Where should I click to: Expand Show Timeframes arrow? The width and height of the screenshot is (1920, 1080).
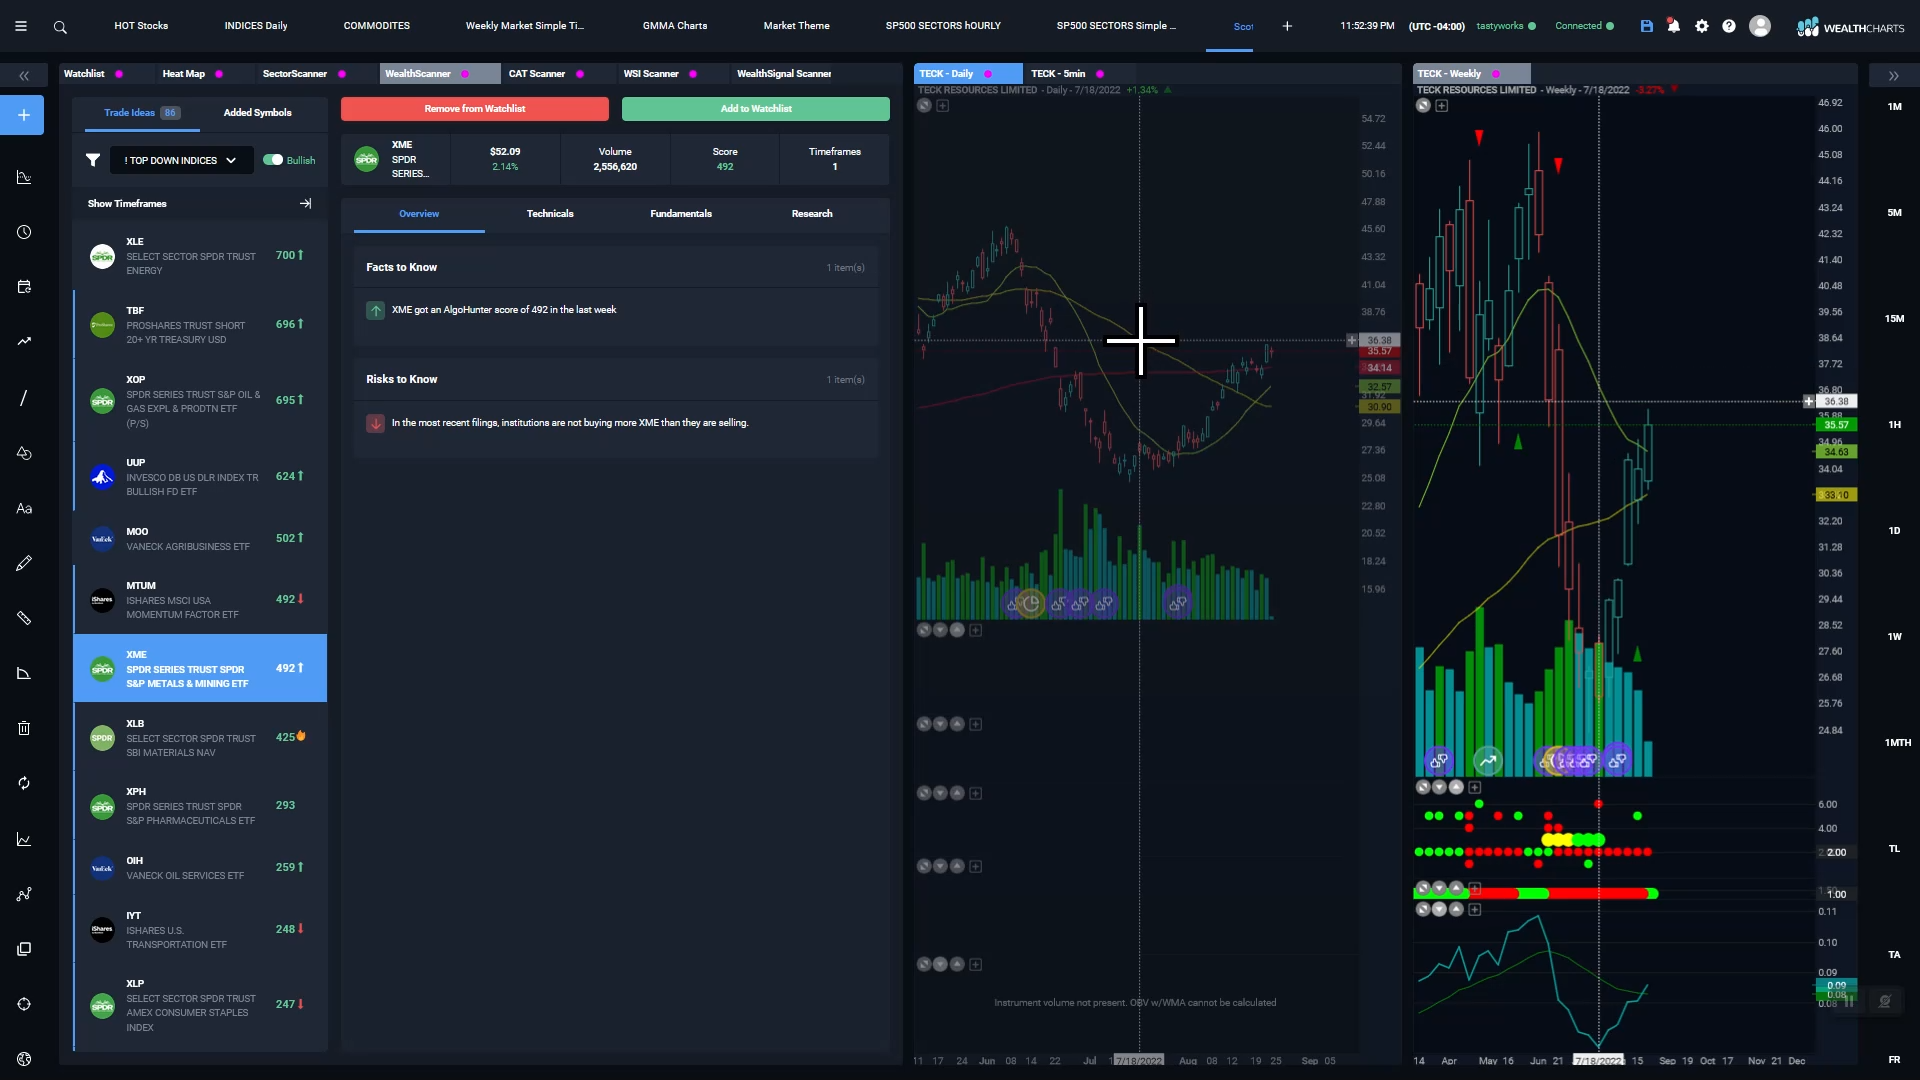[x=306, y=203]
